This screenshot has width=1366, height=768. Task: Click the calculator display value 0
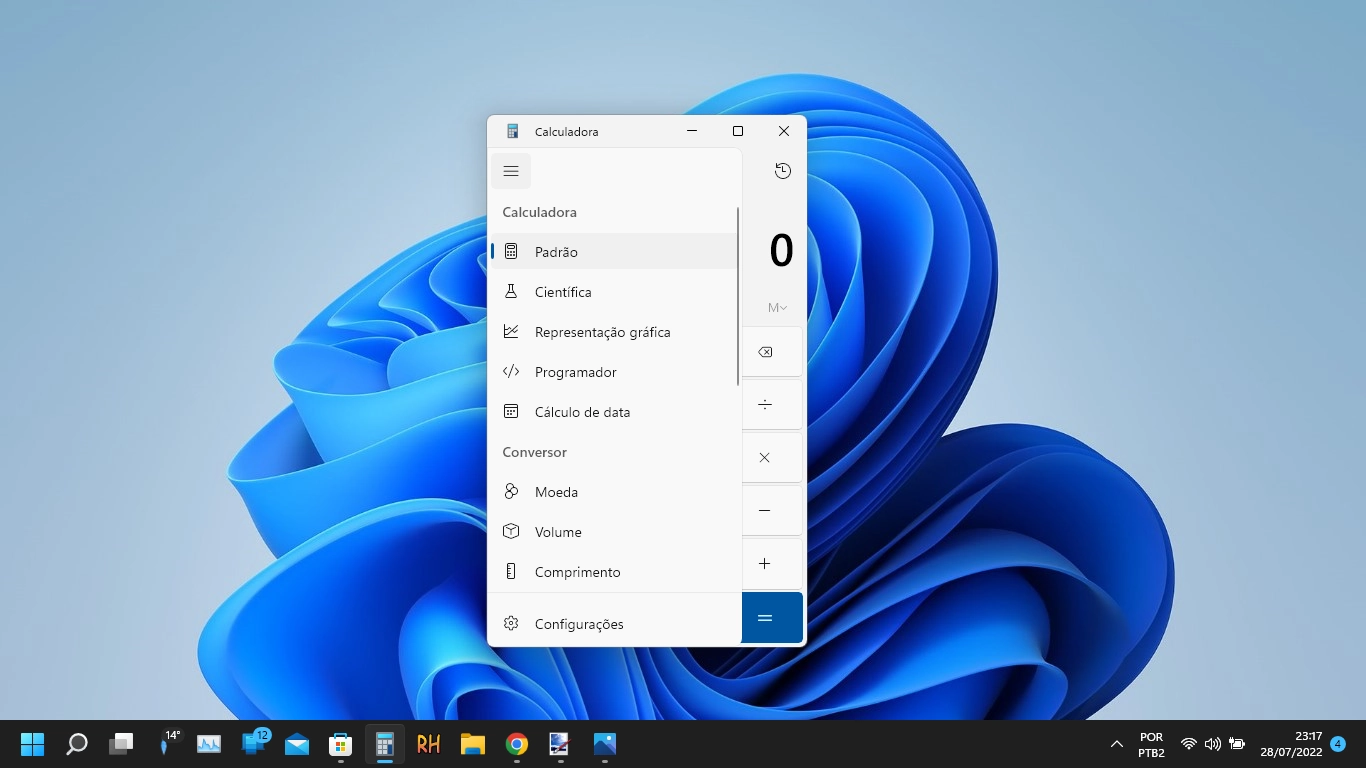click(781, 250)
